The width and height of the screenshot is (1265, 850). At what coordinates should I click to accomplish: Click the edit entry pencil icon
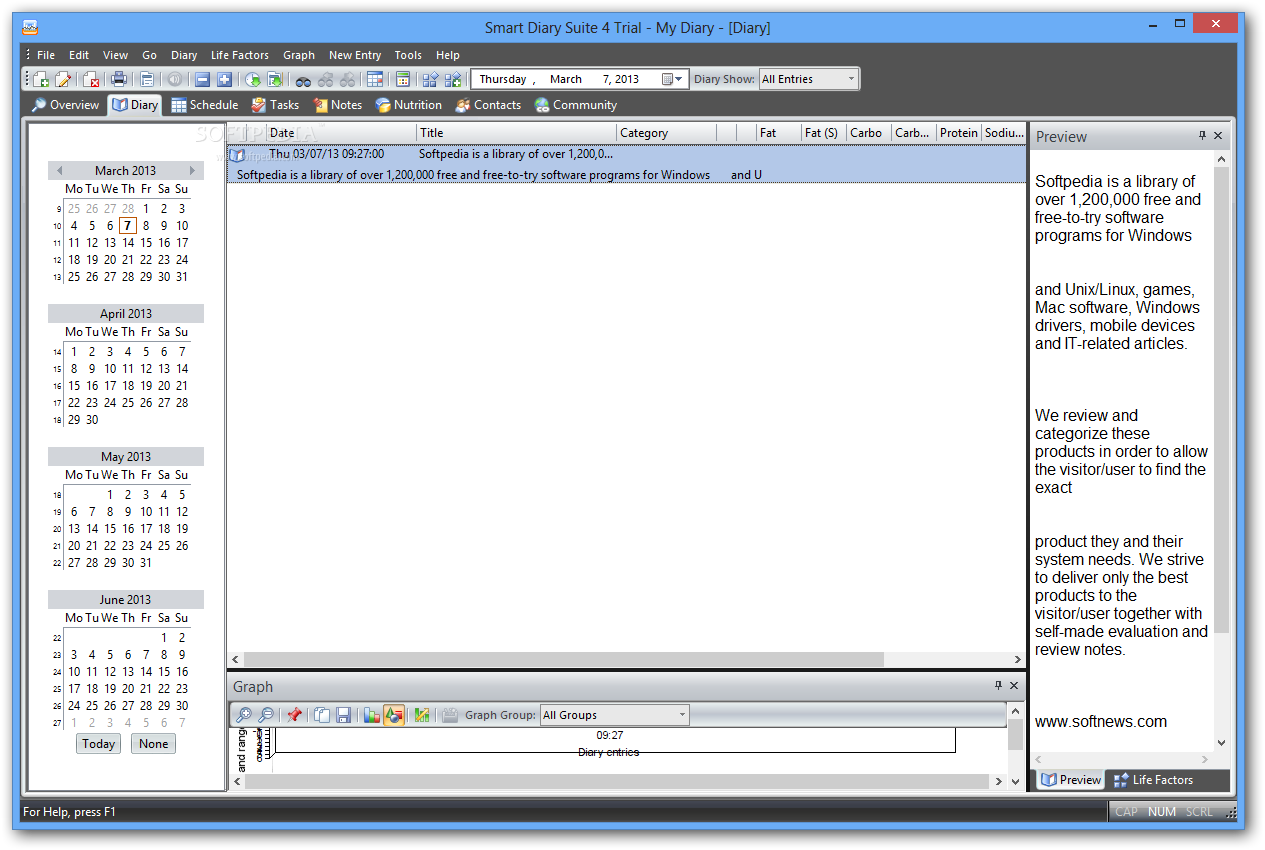(63, 80)
